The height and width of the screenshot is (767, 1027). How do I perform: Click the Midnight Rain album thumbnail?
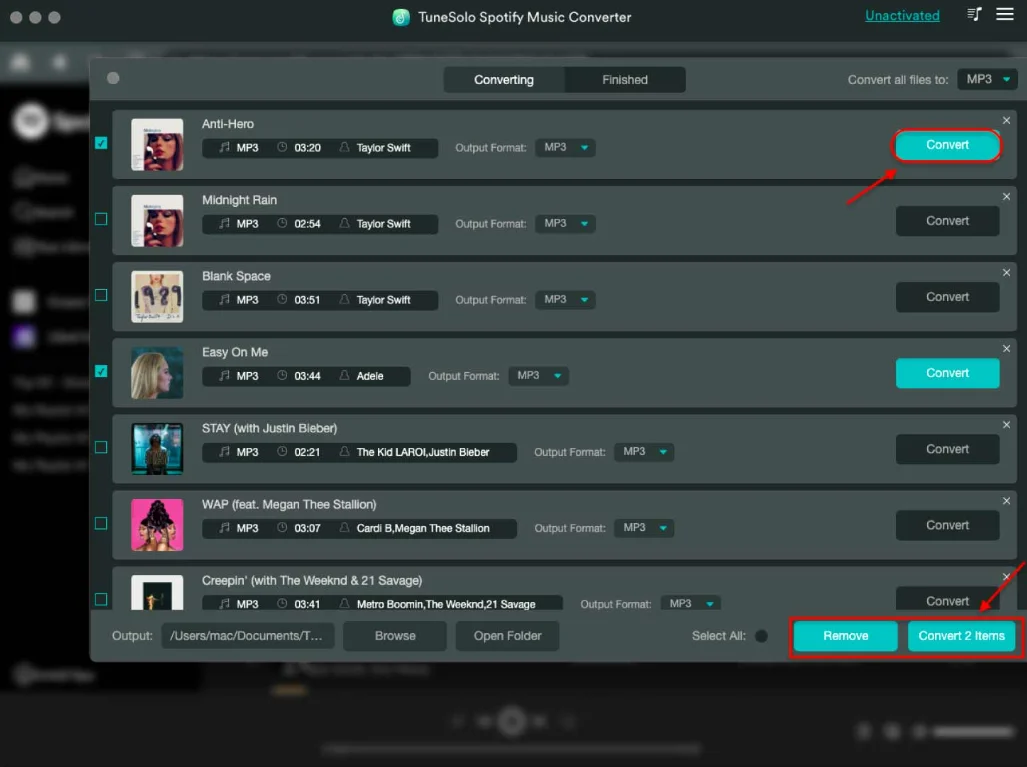point(157,220)
